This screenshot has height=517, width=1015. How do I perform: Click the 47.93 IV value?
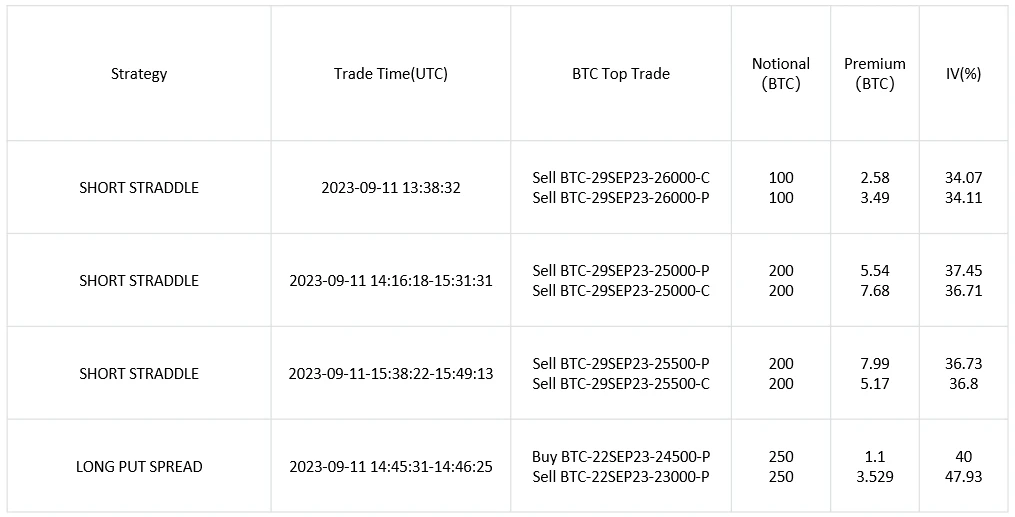[x=963, y=477]
